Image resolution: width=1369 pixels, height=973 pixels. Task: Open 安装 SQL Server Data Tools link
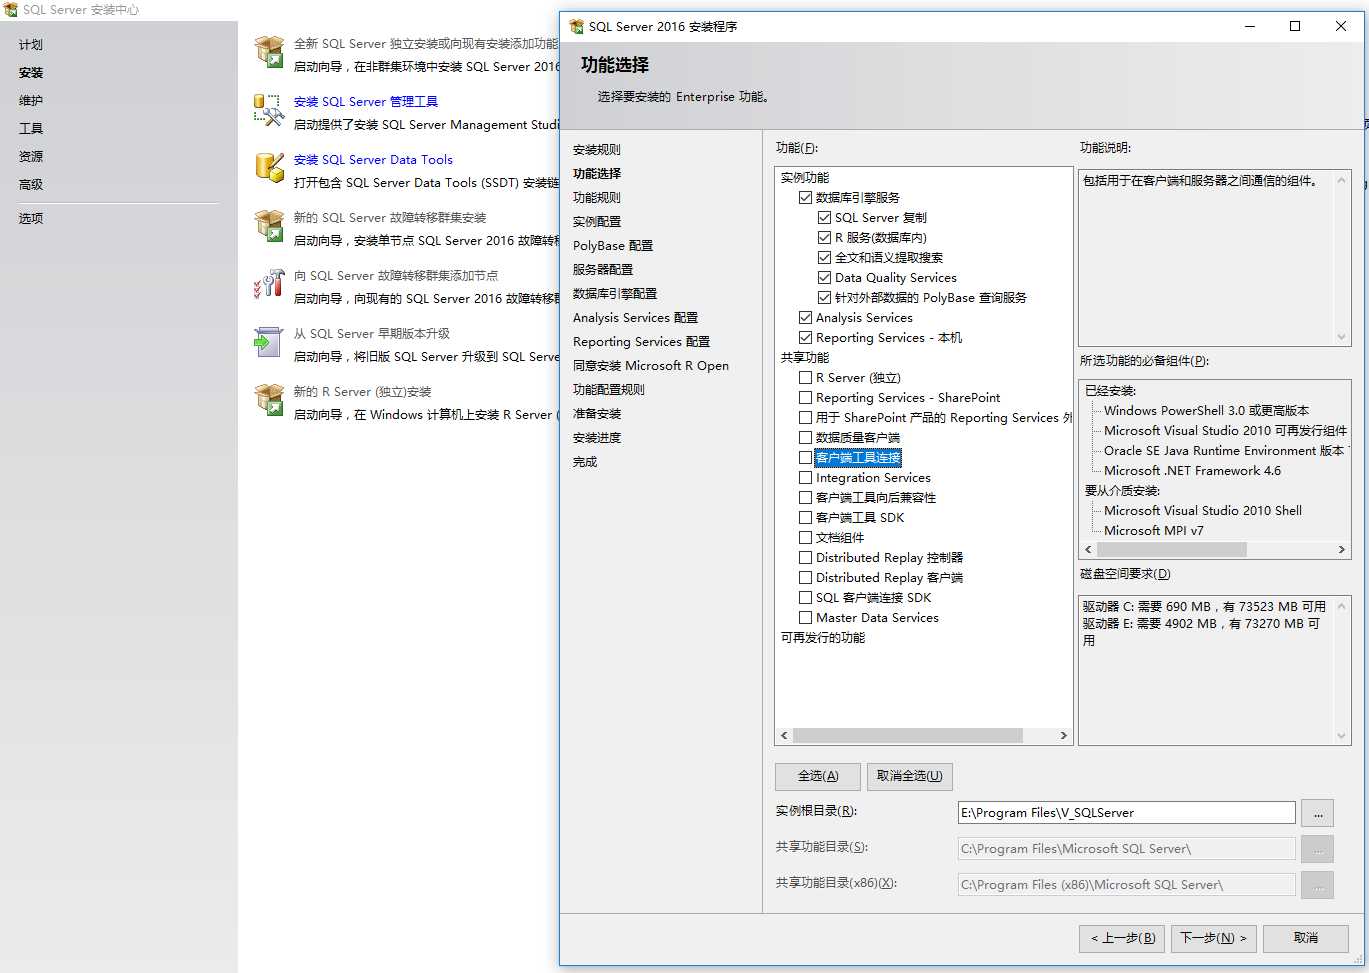373,159
